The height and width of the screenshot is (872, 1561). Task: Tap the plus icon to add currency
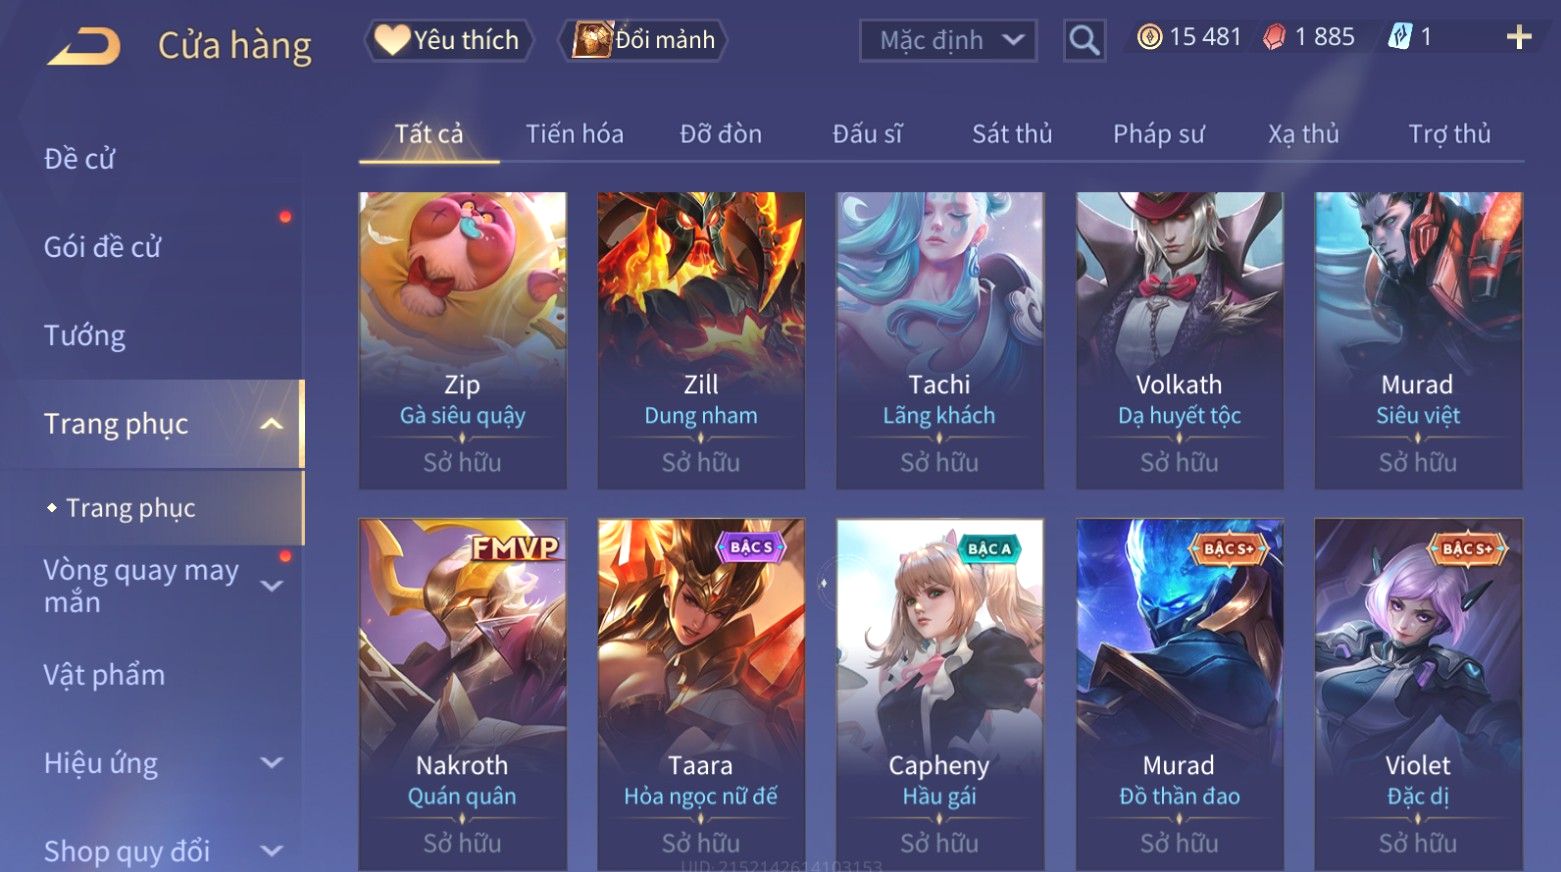click(1519, 38)
